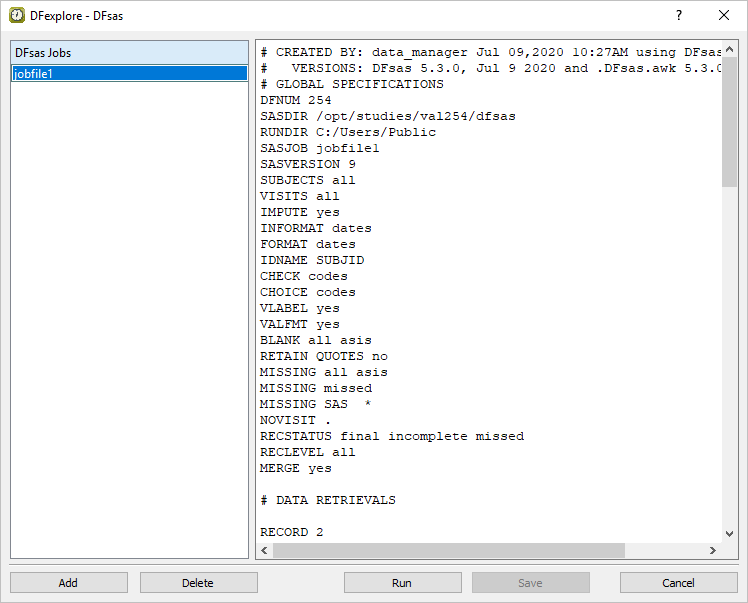Cancel and dismiss the dialog
Image resolution: width=748 pixels, height=603 pixels.
[x=678, y=583]
